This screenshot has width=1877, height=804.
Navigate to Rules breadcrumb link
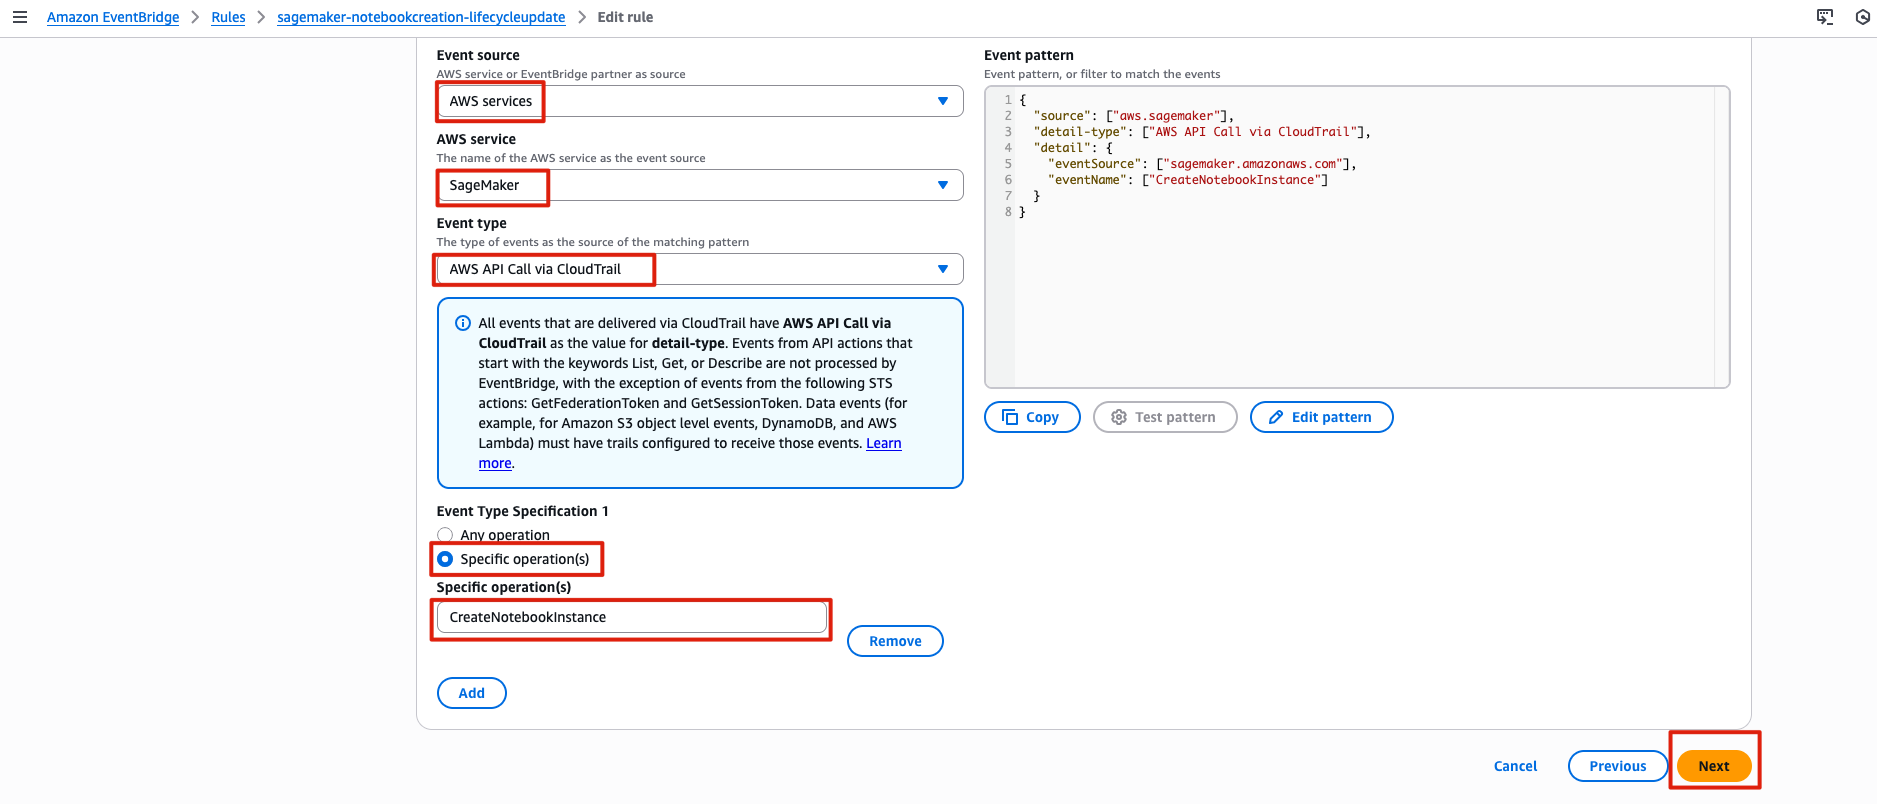coord(228,17)
